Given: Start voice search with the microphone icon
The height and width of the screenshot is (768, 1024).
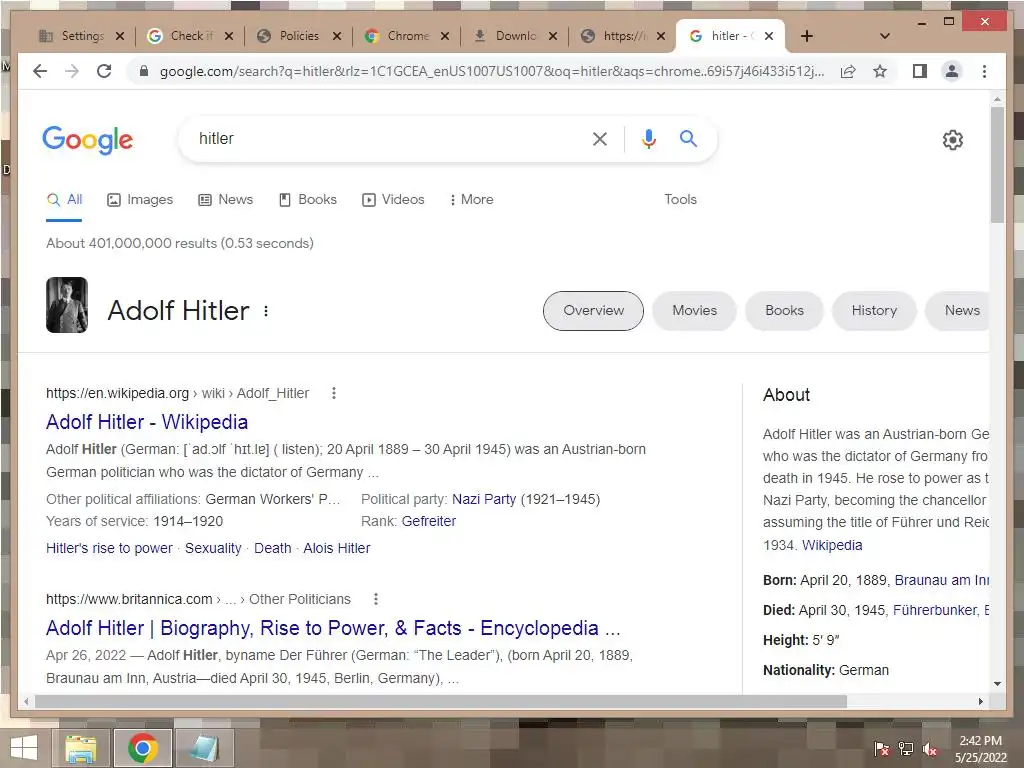Looking at the screenshot, I should [648, 138].
